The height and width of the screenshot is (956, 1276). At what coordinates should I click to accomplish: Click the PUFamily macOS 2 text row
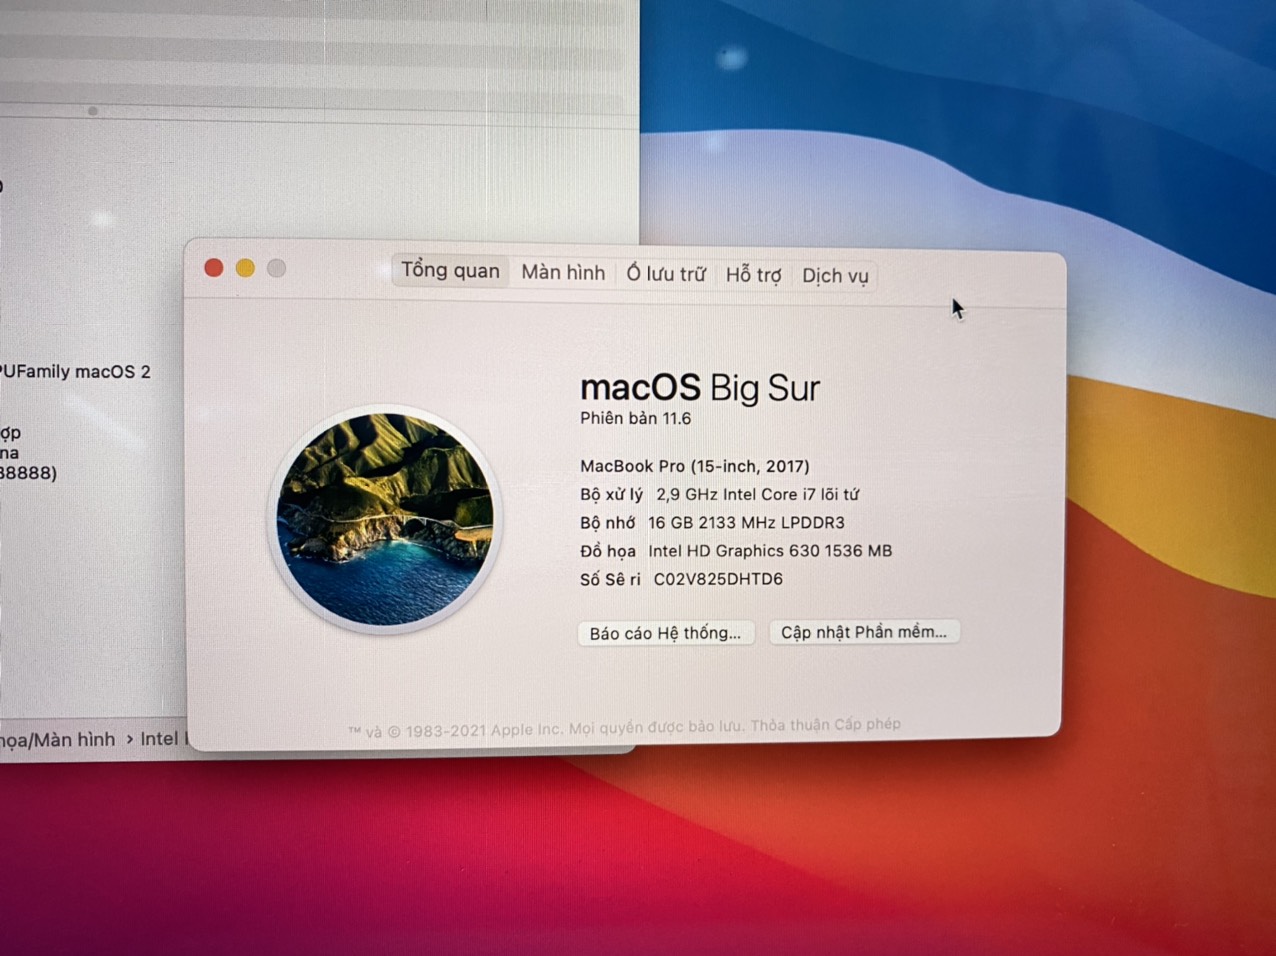tap(75, 372)
